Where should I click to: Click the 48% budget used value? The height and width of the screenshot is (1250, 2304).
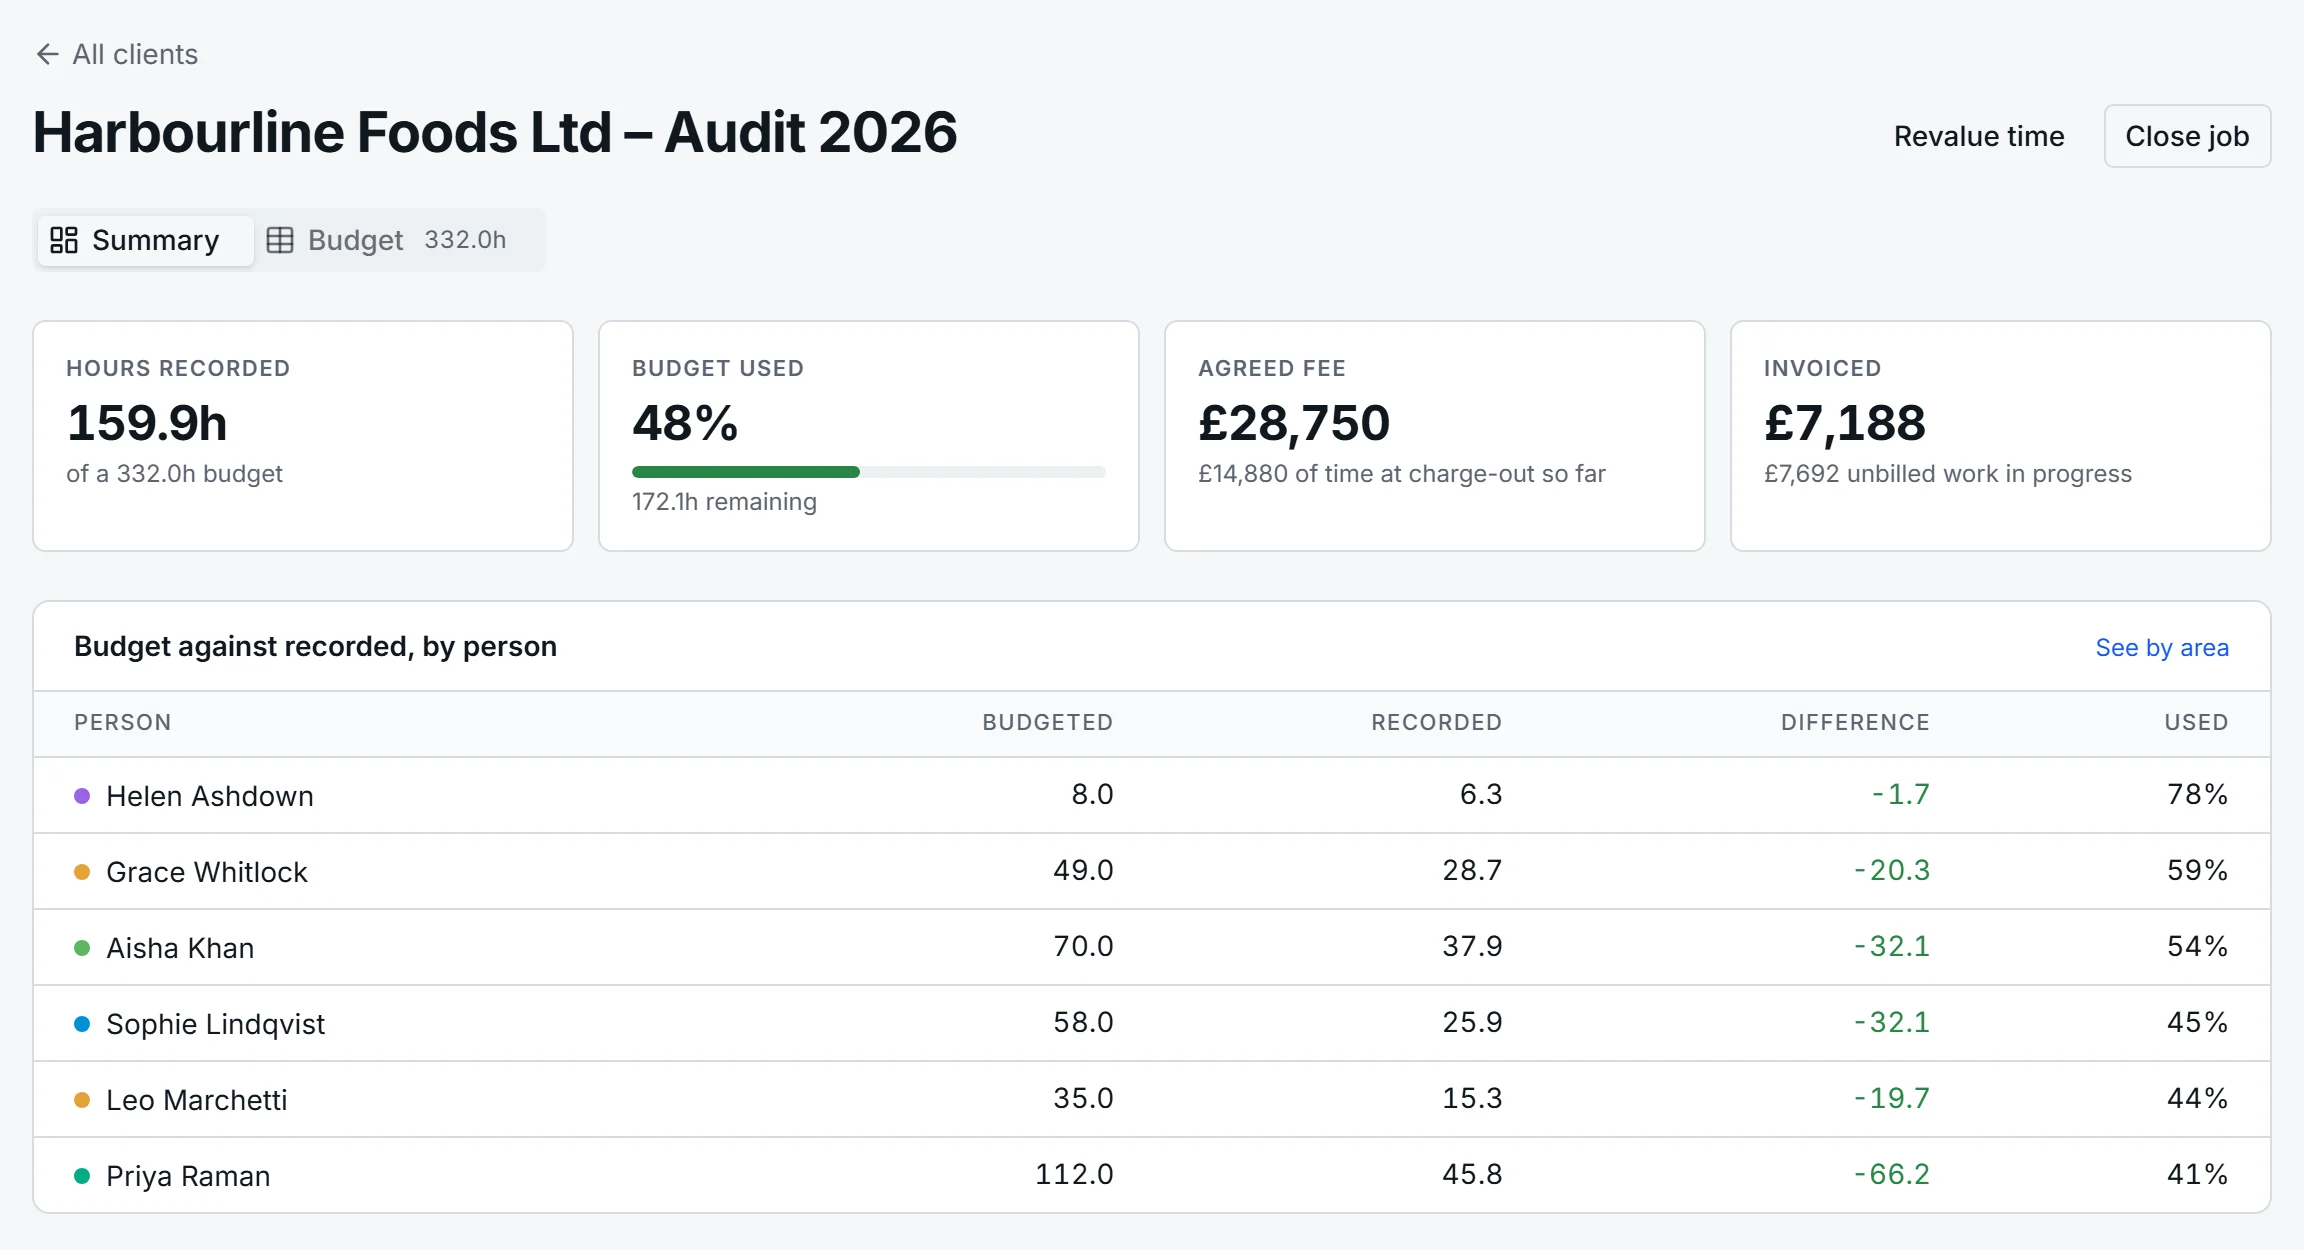coord(685,423)
